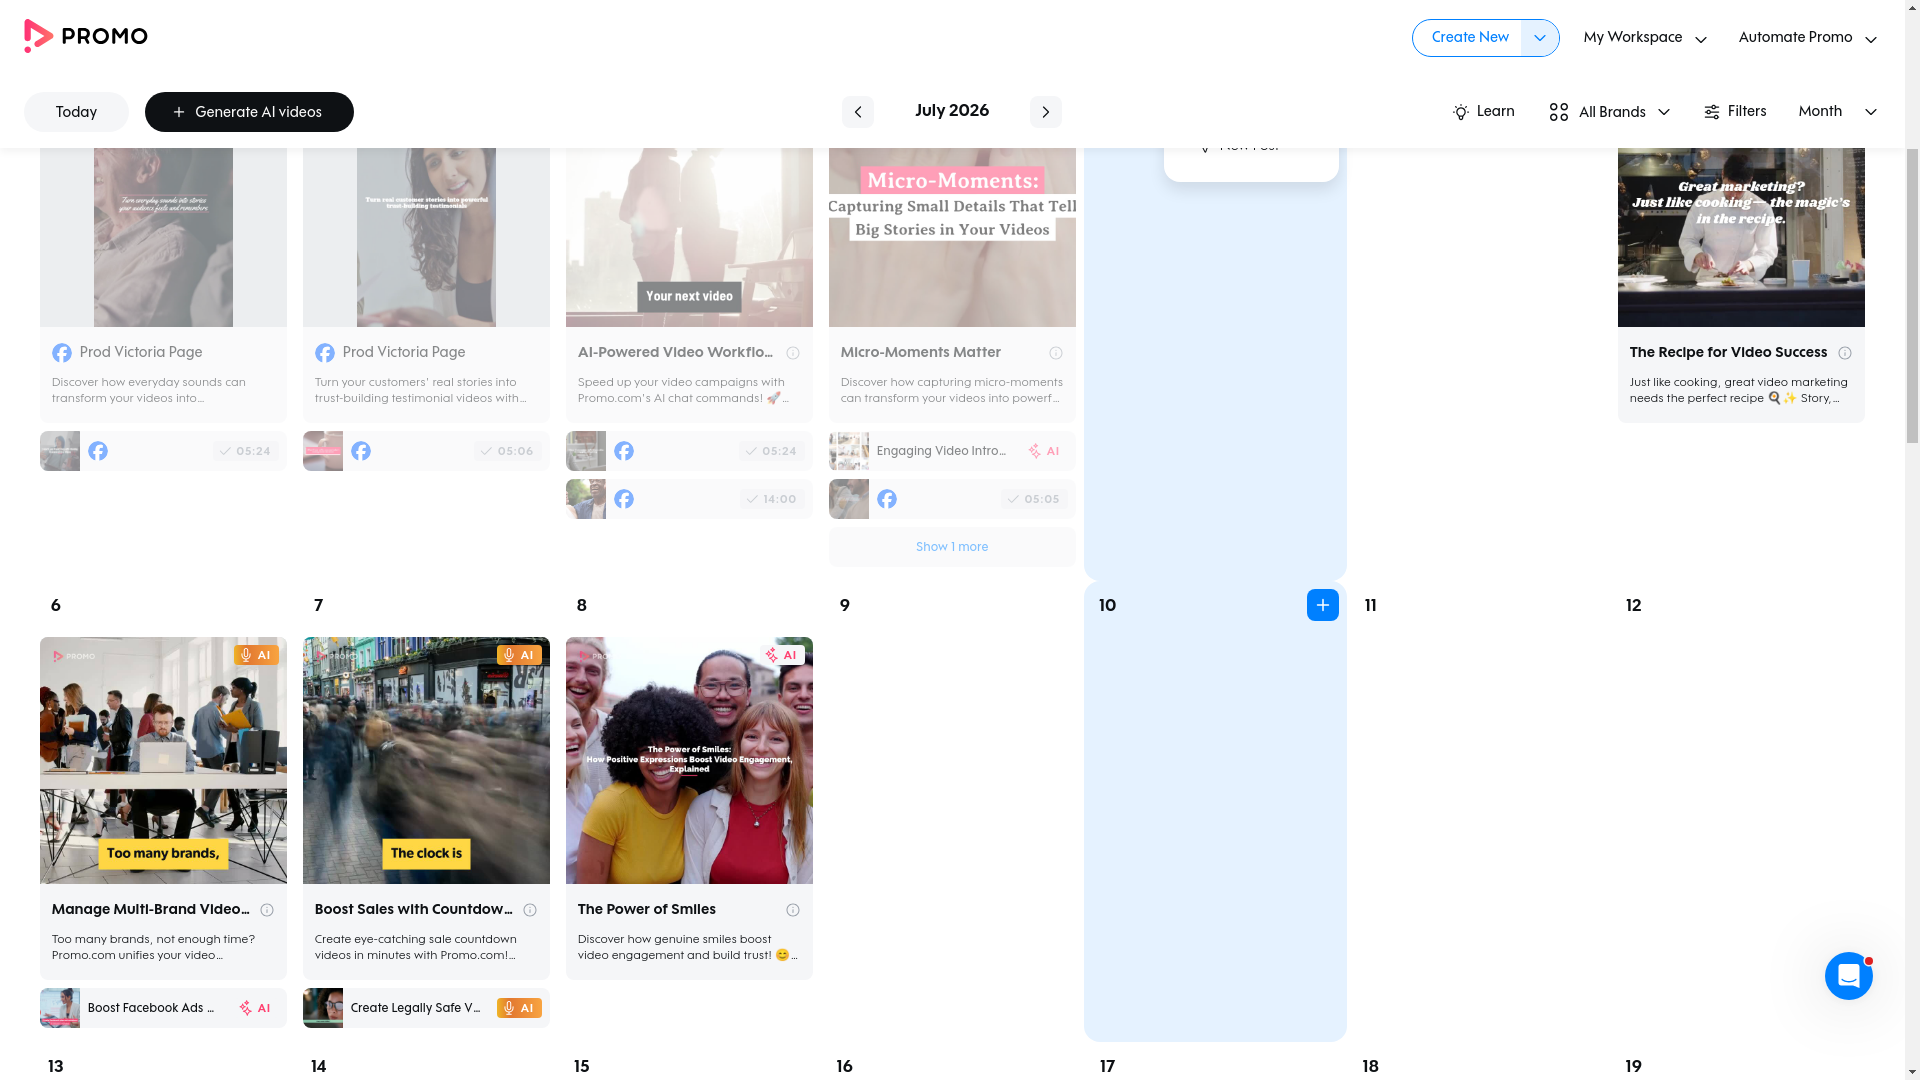Click info icon next to The Power of Smiles
1920x1080 pixels.
click(793, 910)
